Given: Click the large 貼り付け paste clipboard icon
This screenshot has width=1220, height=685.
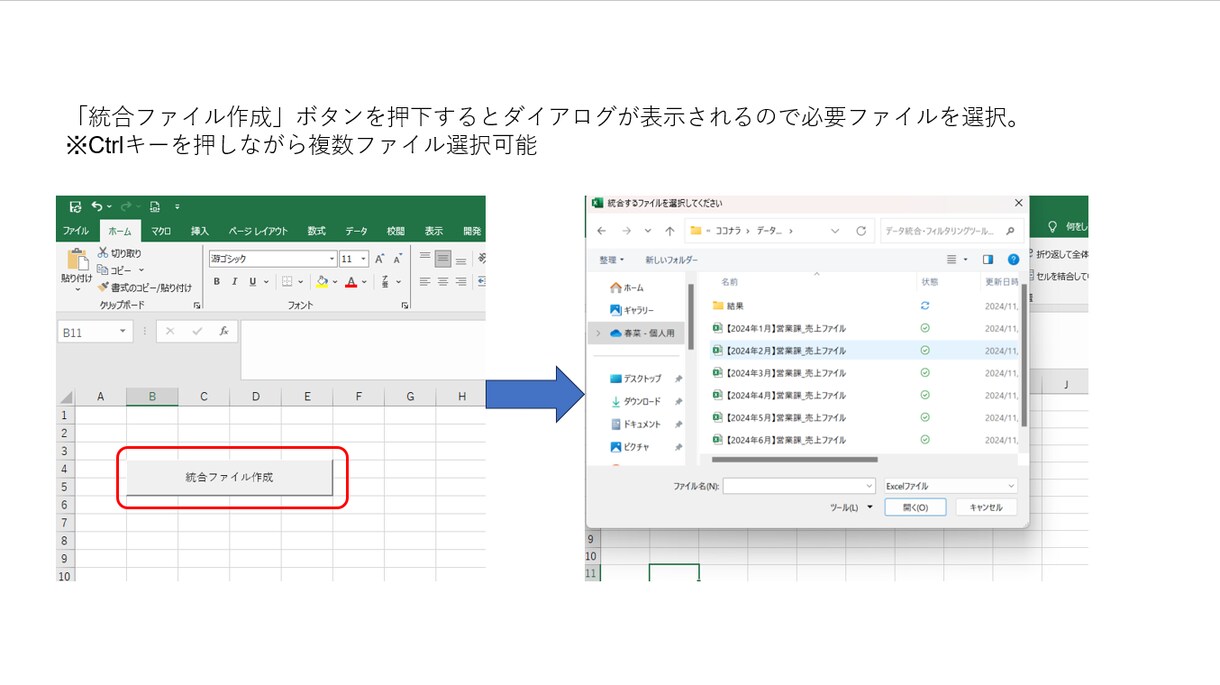Looking at the screenshot, I should click(x=77, y=260).
